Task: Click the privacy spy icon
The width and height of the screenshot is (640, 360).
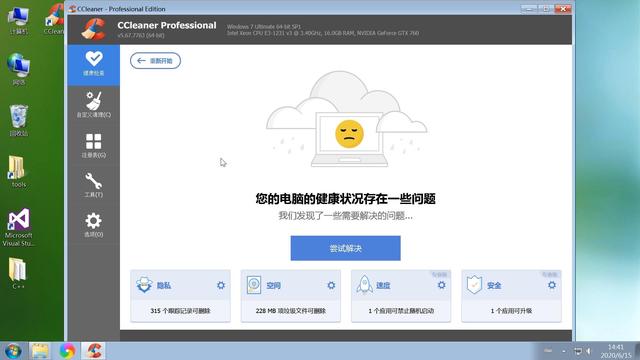Action: (144, 285)
